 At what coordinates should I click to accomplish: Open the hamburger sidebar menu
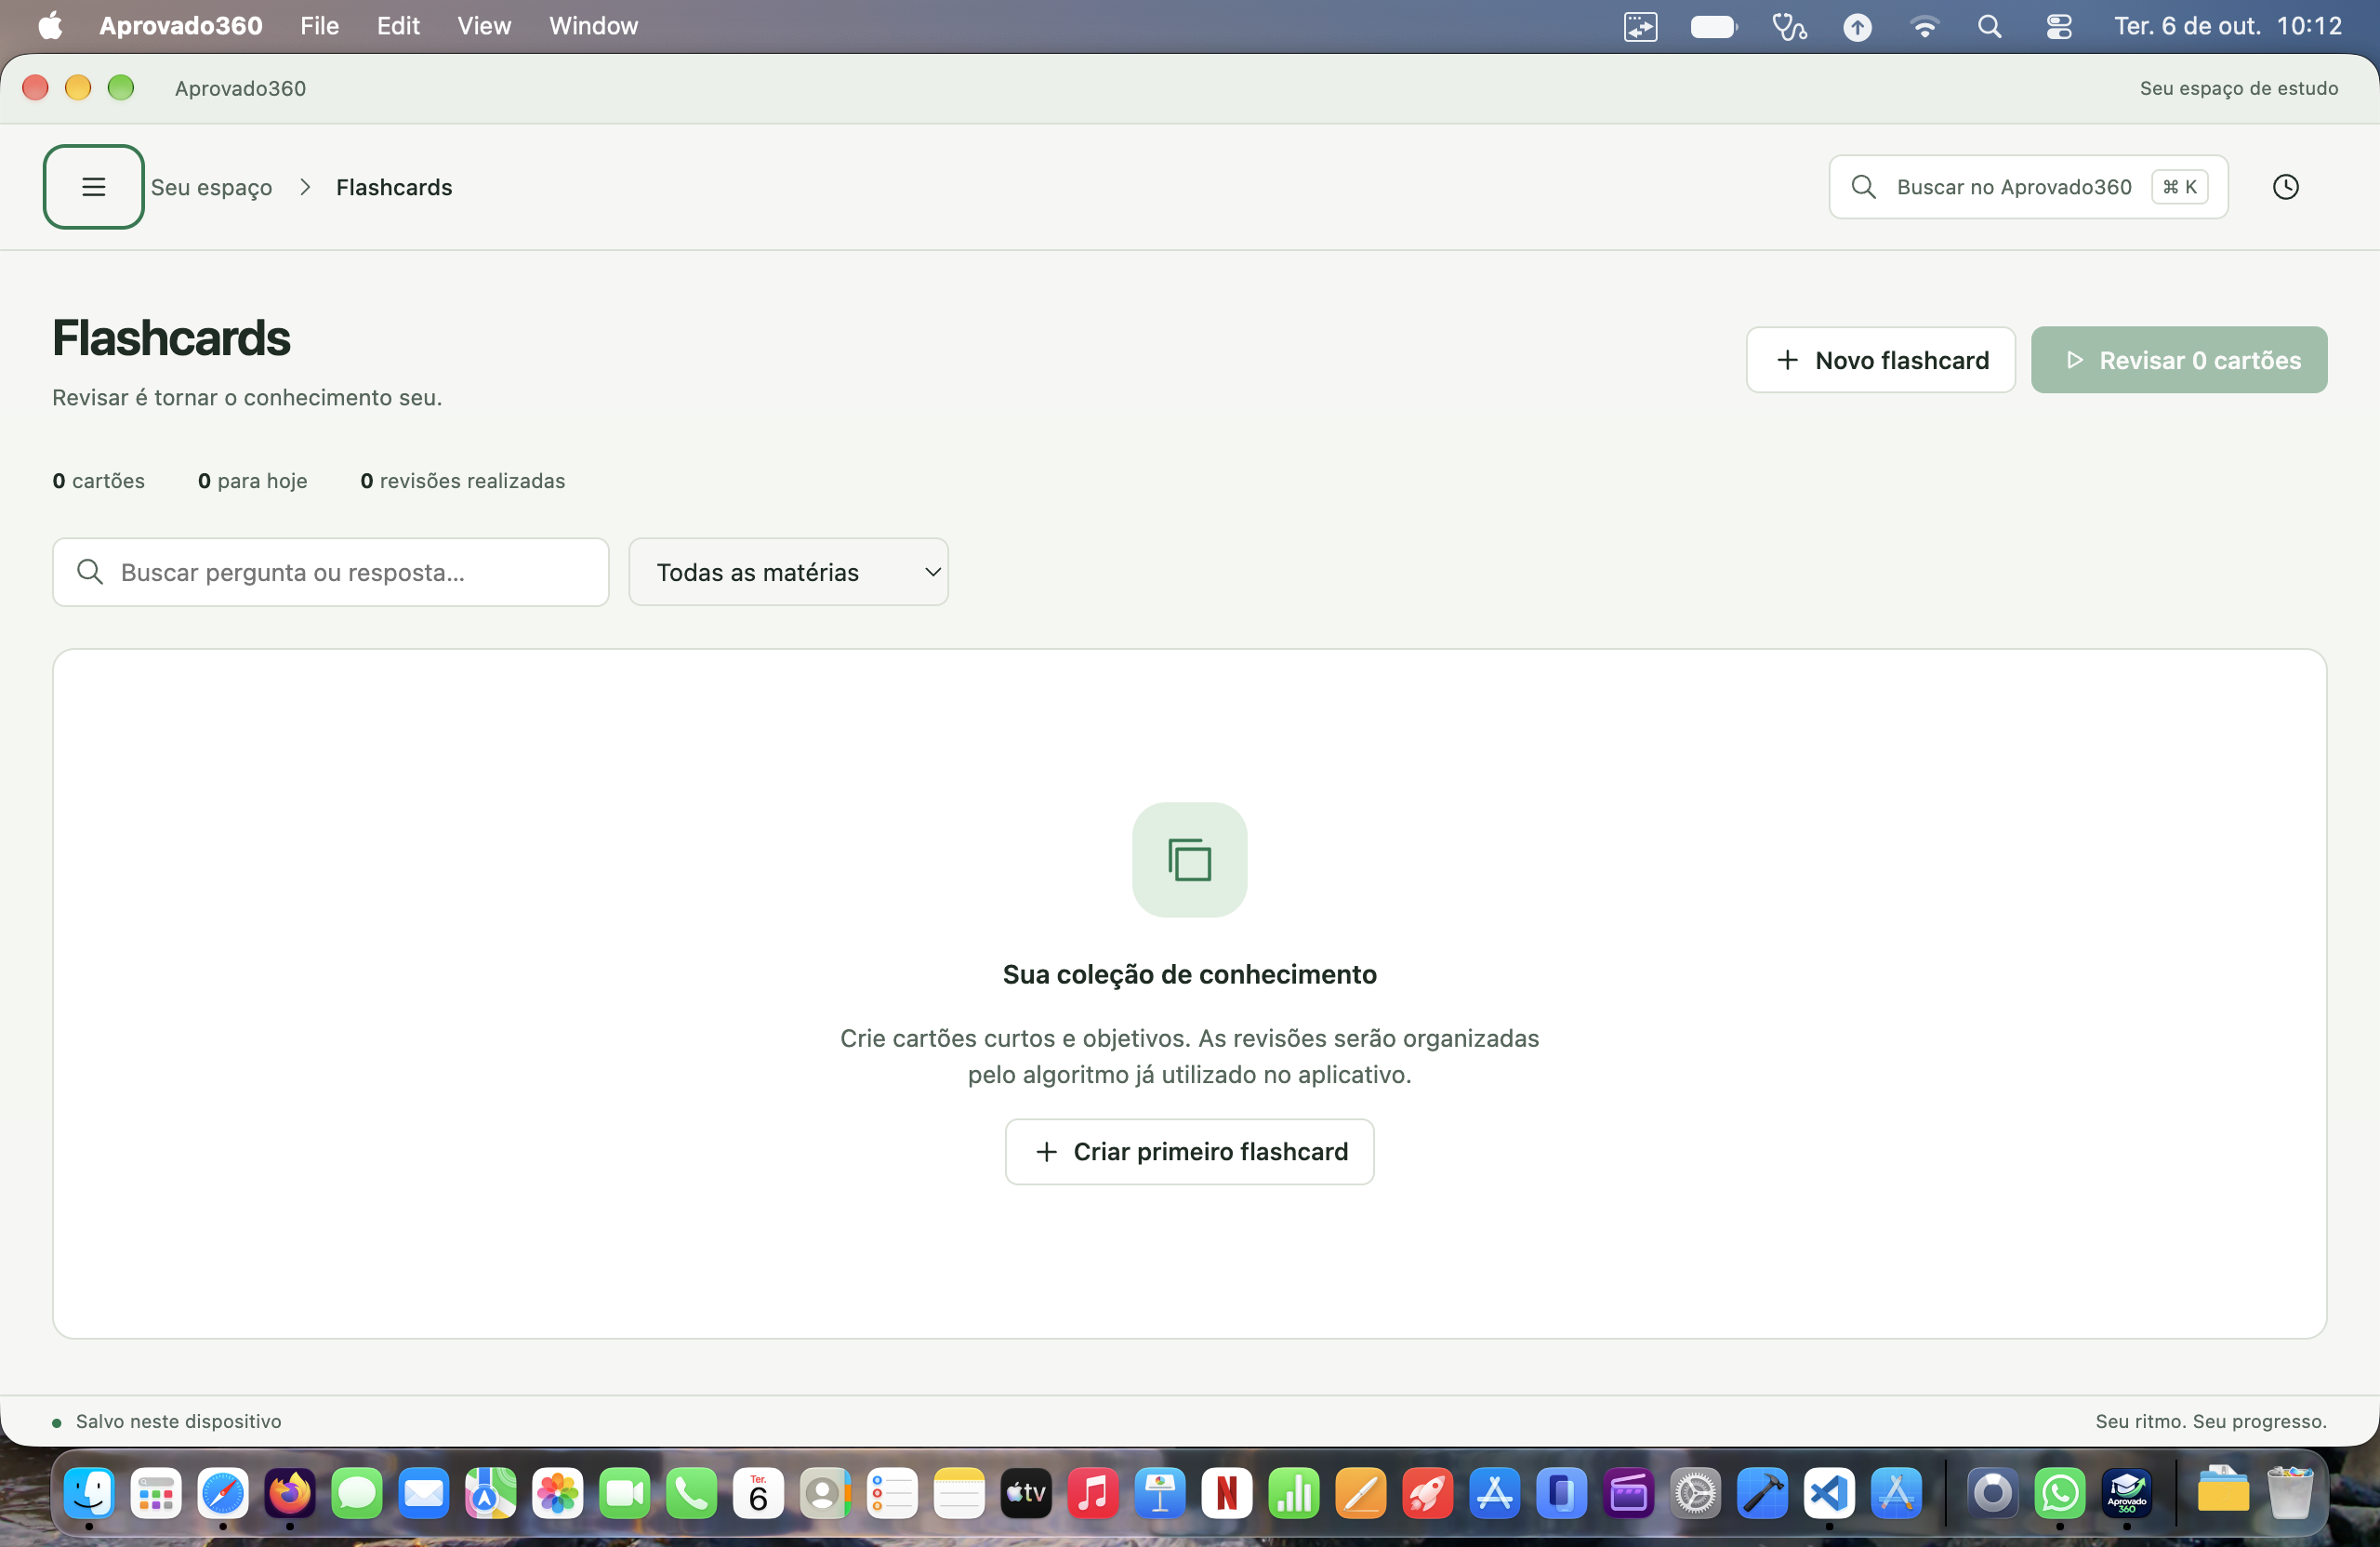(93, 187)
